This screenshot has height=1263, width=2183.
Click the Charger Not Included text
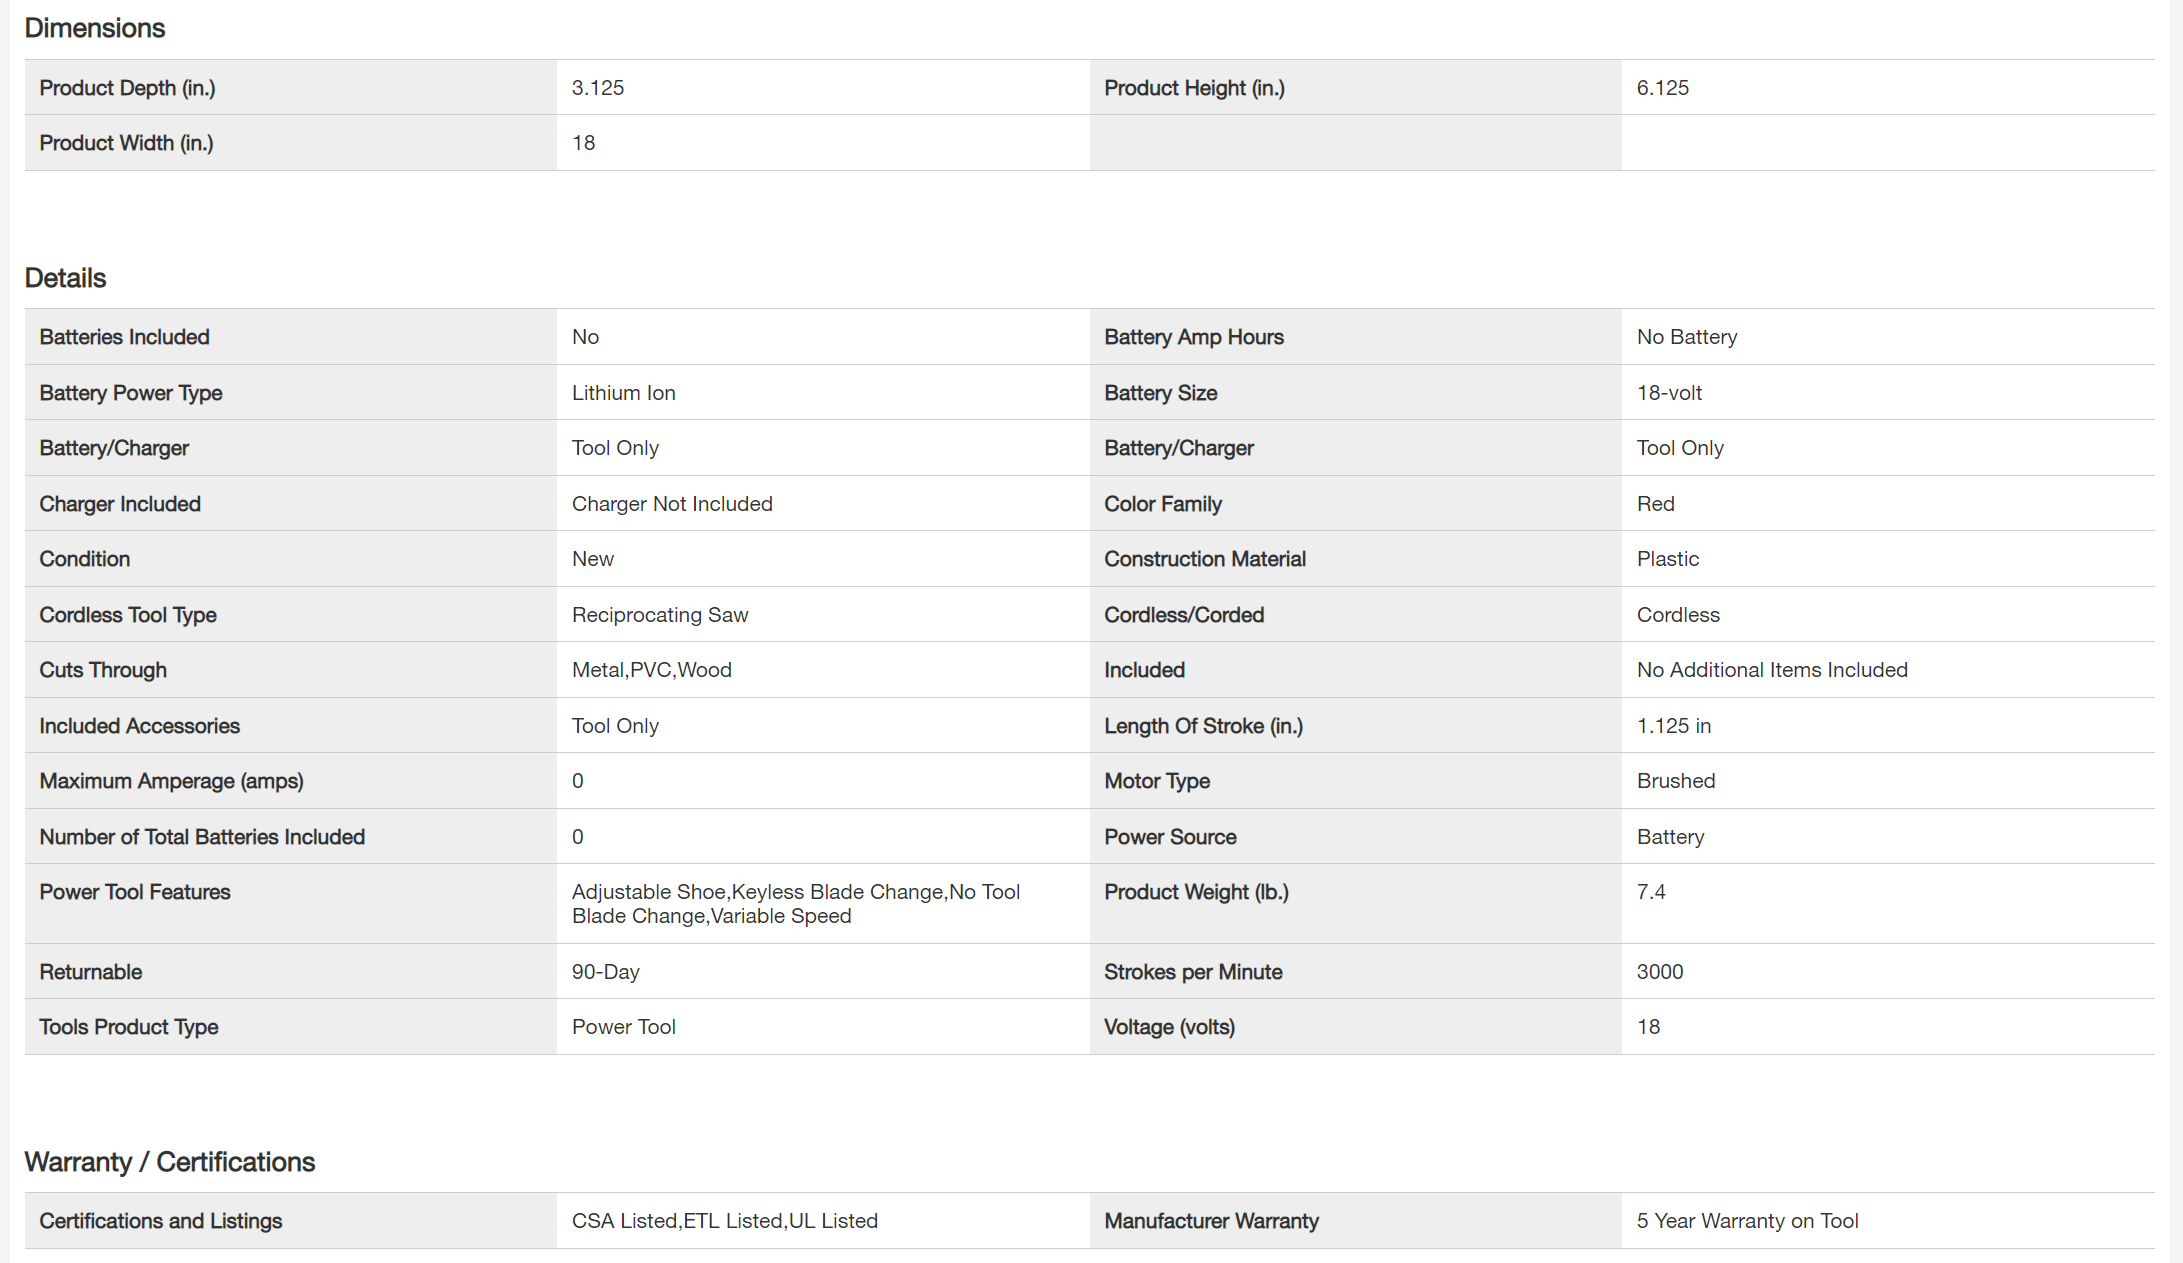(x=671, y=504)
